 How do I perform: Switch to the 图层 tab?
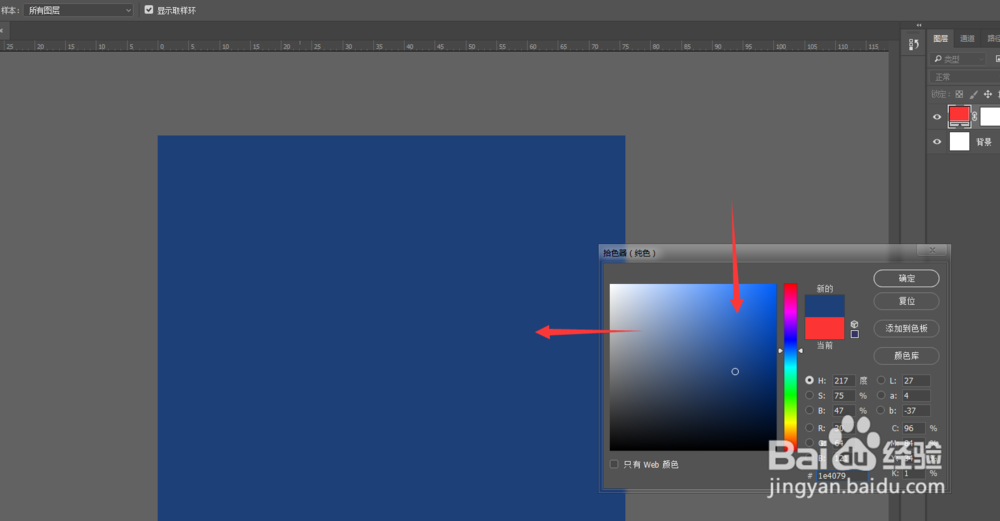coord(941,38)
